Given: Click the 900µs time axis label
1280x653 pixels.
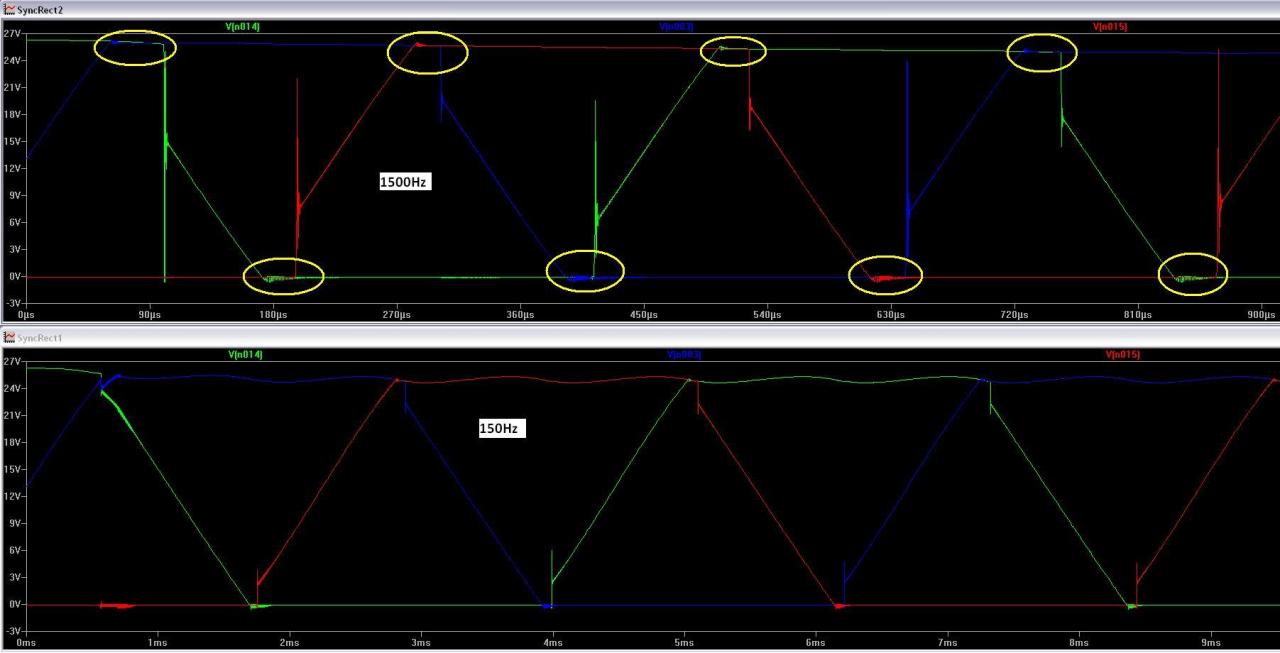Looking at the screenshot, I should 1261,315.
